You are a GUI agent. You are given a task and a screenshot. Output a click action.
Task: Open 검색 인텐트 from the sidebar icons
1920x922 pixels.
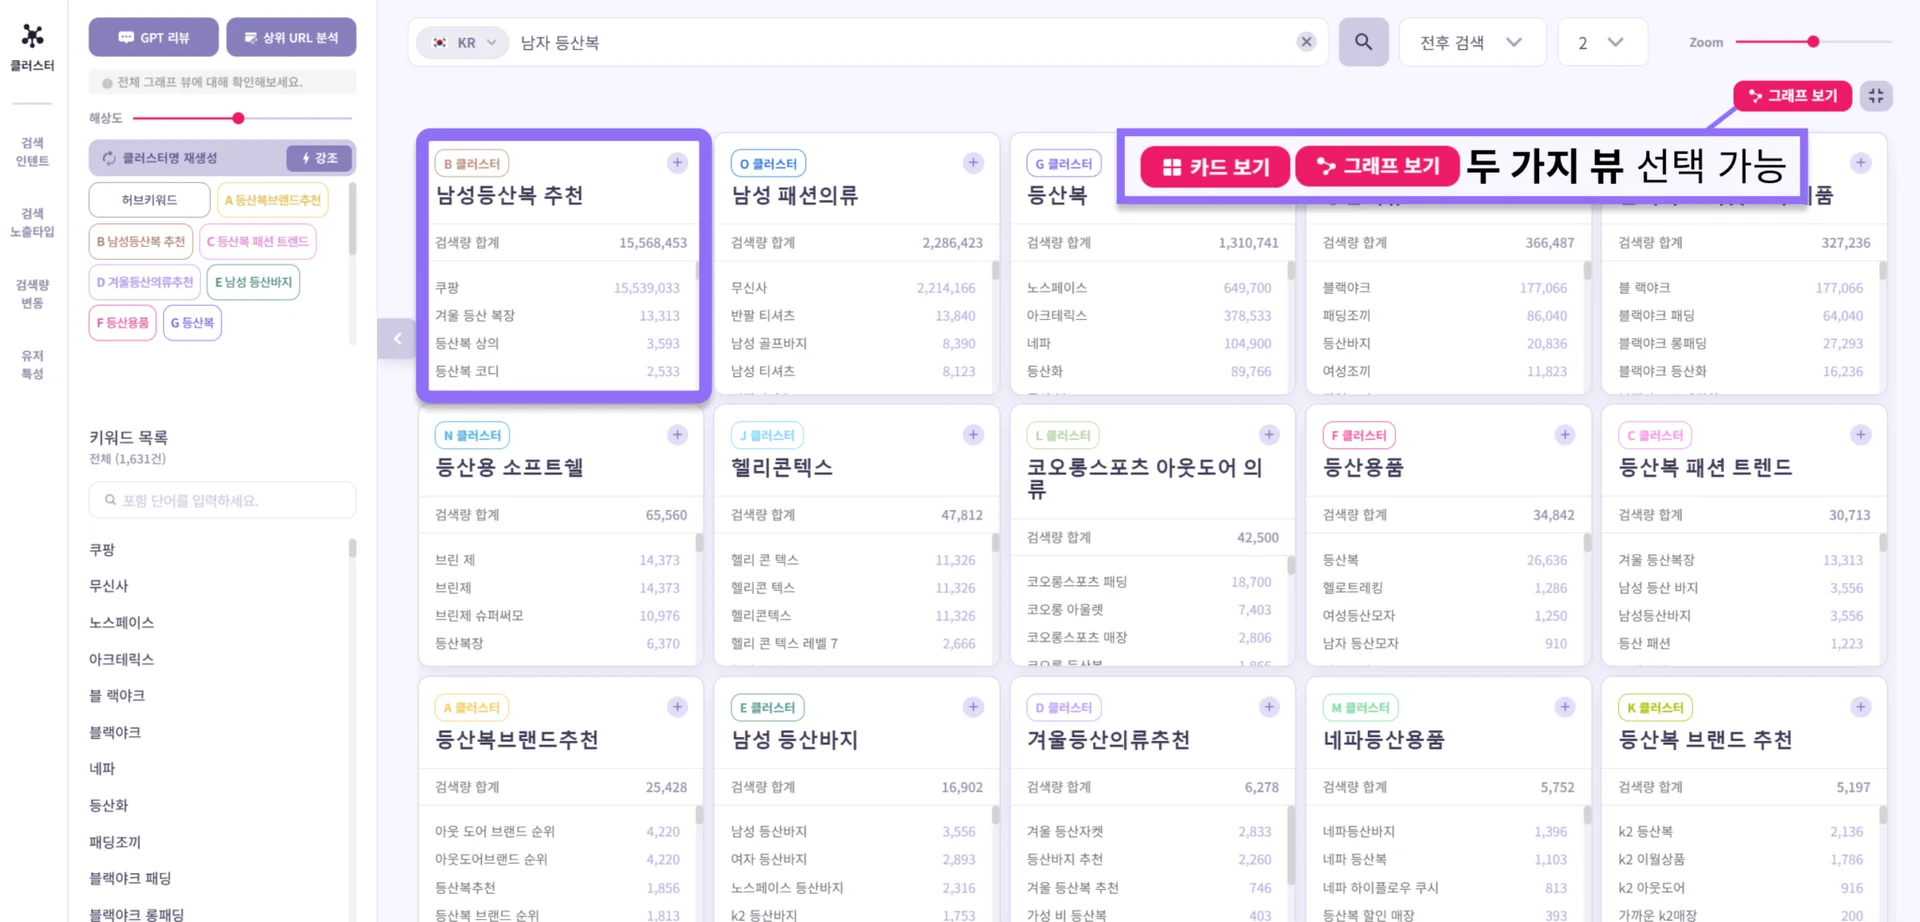coord(31,150)
